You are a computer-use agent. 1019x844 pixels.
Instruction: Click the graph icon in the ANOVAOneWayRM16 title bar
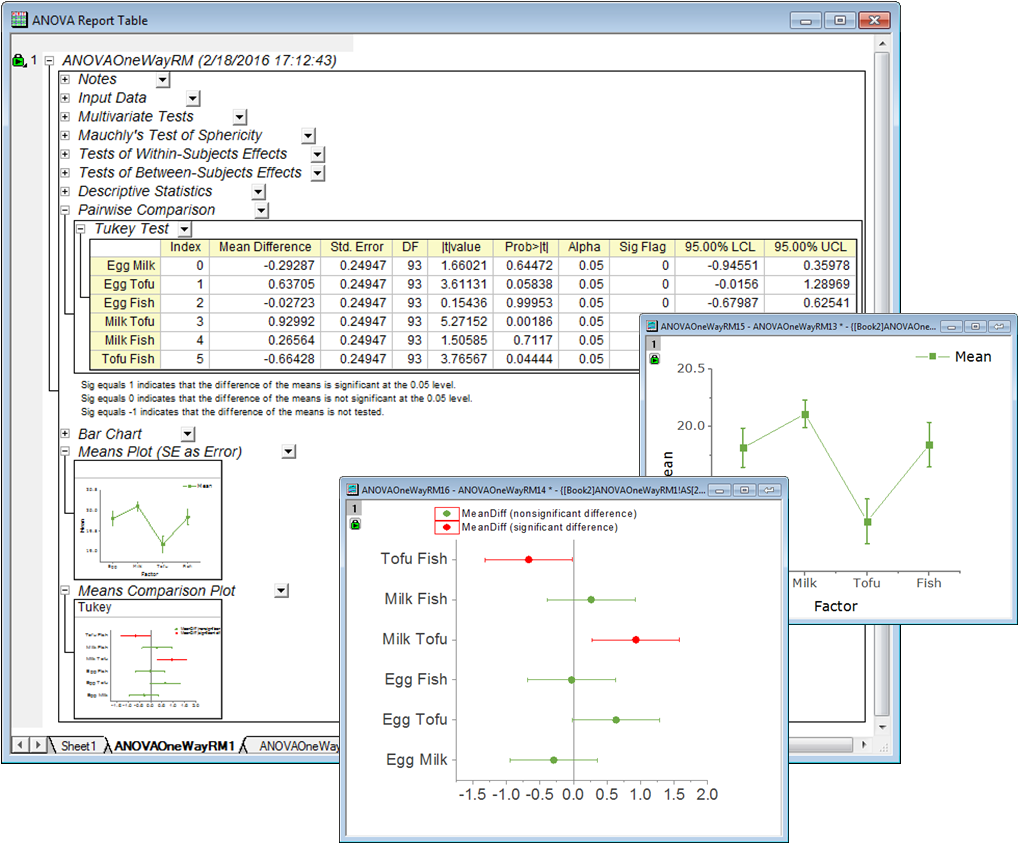350,489
